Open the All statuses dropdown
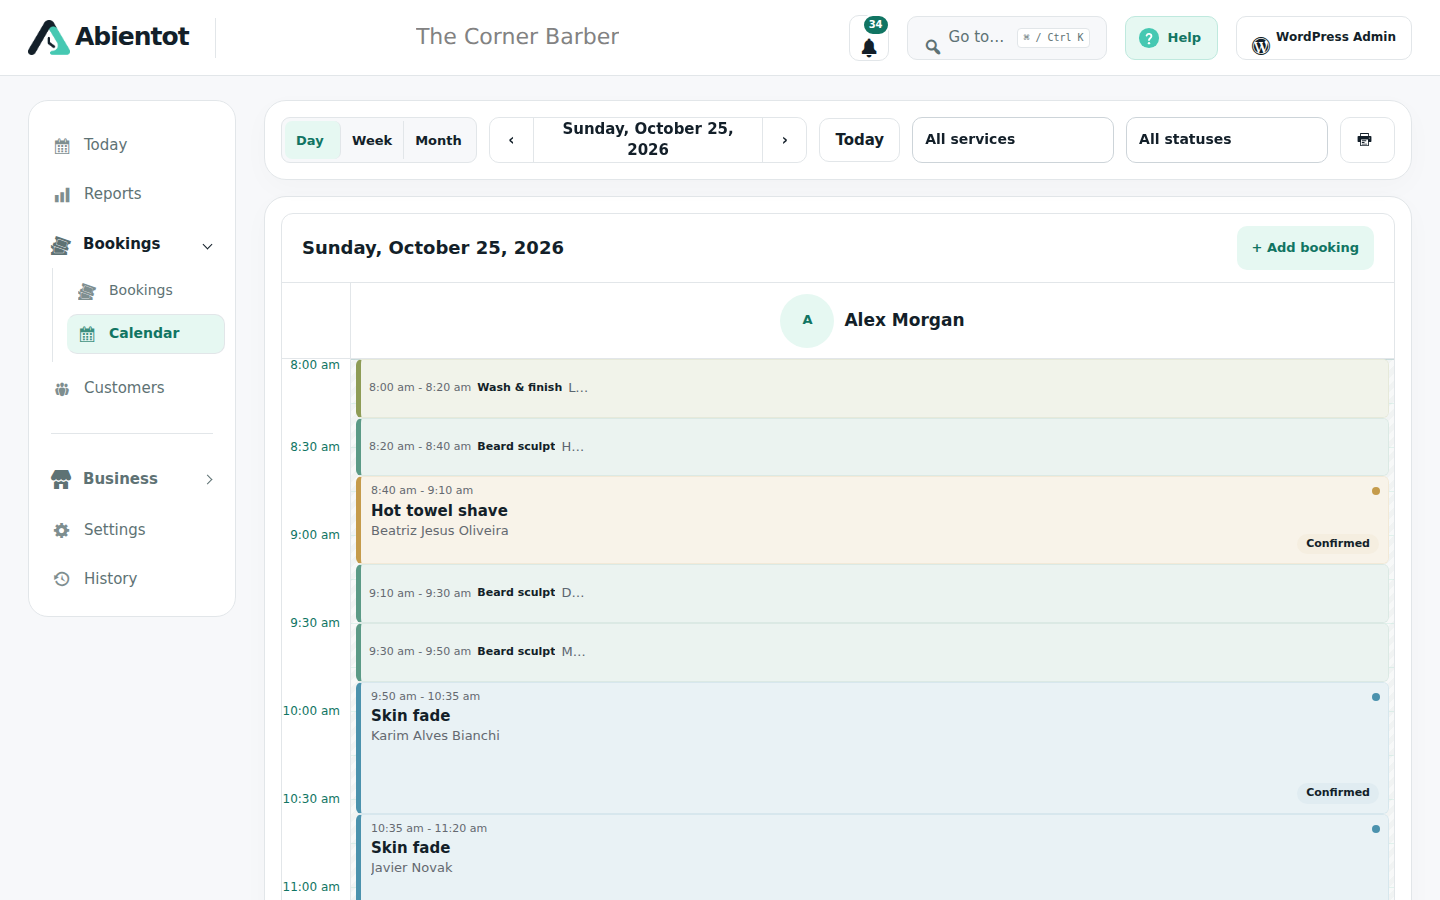Viewport: 1440px width, 900px height. tap(1226, 140)
